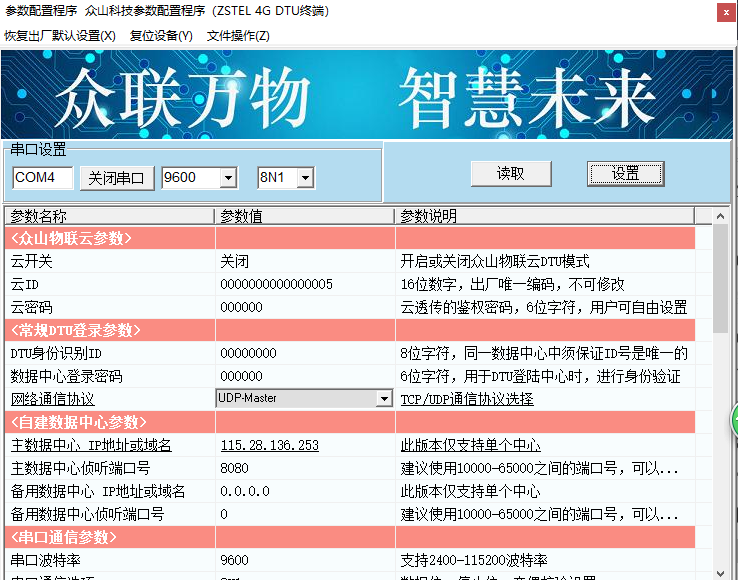Click the value 00000000
Image resolution: width=738 pixels, height=580 pixels.
coord(248,353)
